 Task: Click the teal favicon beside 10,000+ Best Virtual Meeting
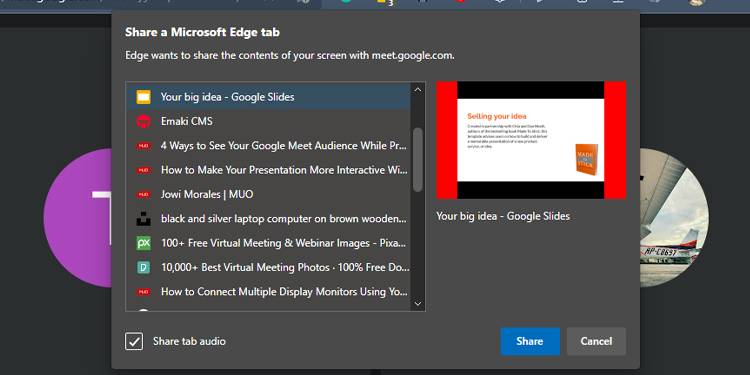pos(143,267)
